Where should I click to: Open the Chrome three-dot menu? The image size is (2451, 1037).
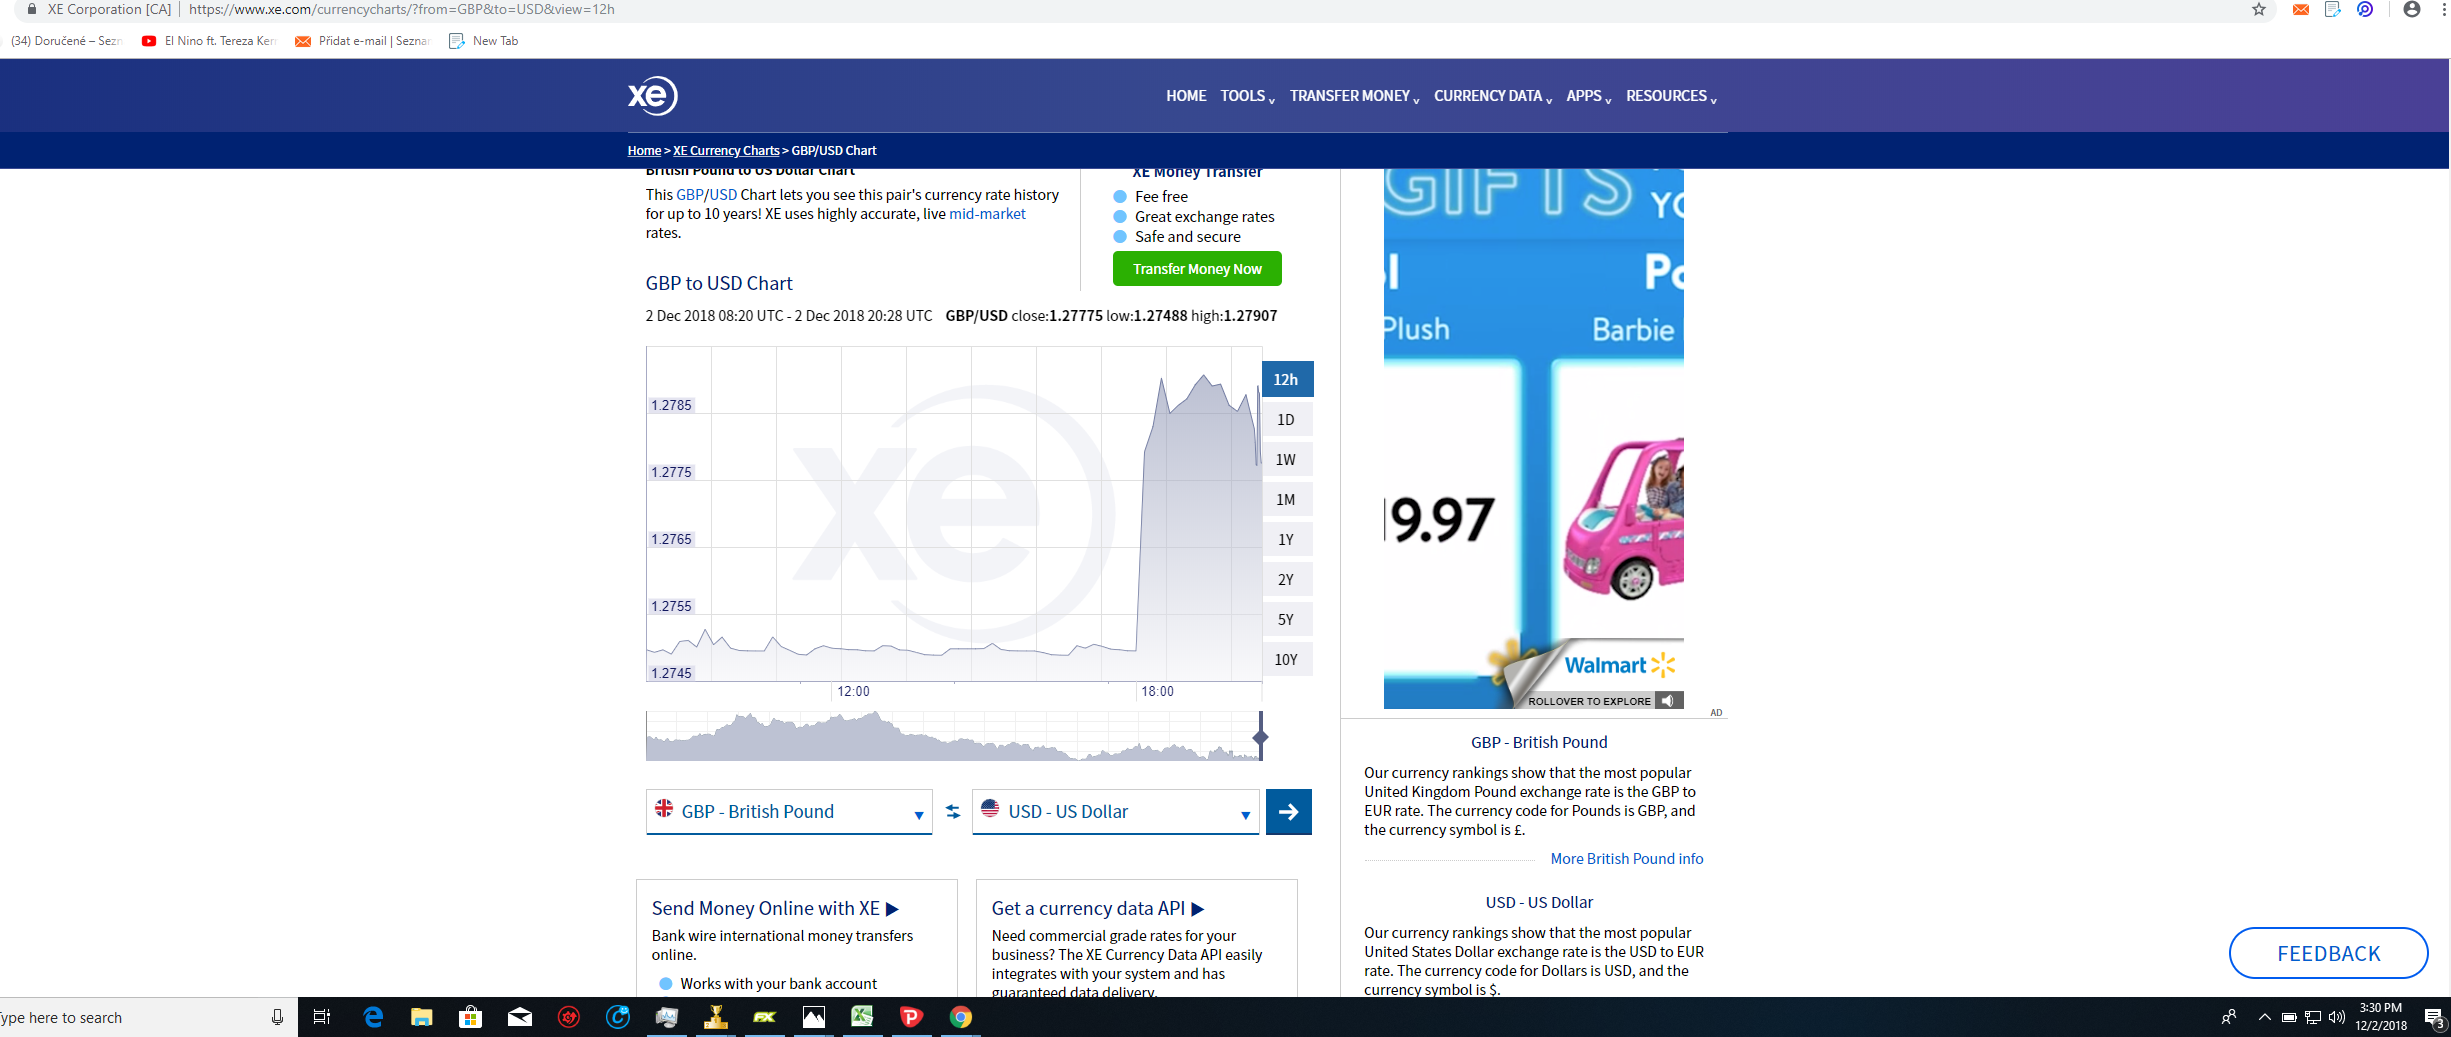click(2444, 10)
